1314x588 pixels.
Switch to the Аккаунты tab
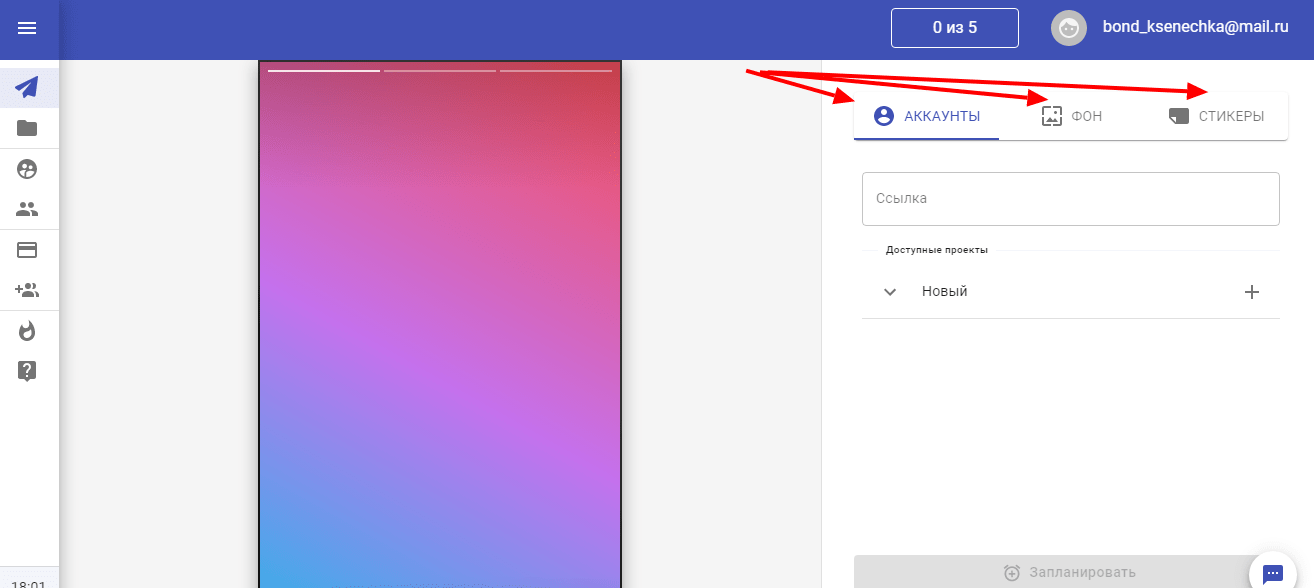pos(927,116)
